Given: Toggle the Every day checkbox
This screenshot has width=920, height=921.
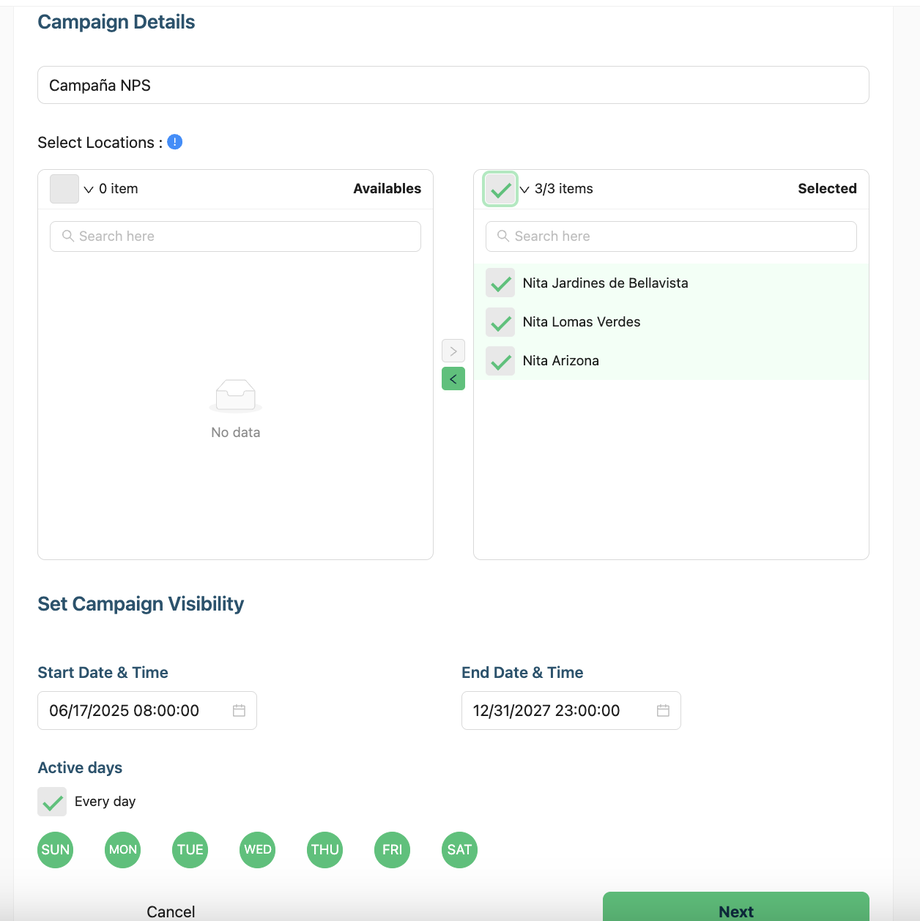Looking at the screenshot, I should click(x=52, y=801).
